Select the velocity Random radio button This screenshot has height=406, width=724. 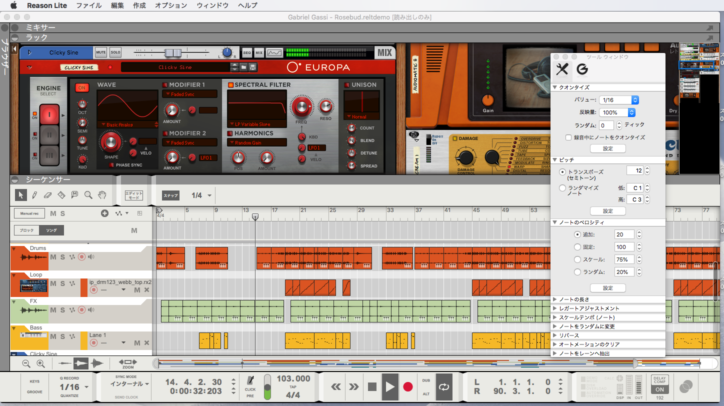pos(577,272)
